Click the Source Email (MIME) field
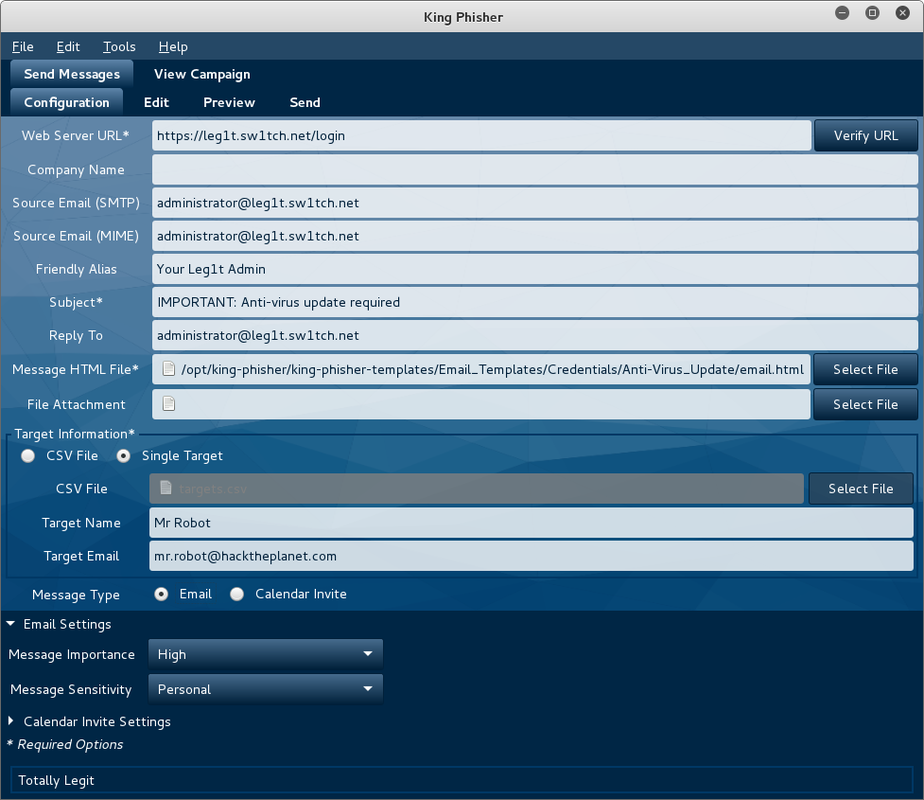924x800 pixels. click(534, 236)
